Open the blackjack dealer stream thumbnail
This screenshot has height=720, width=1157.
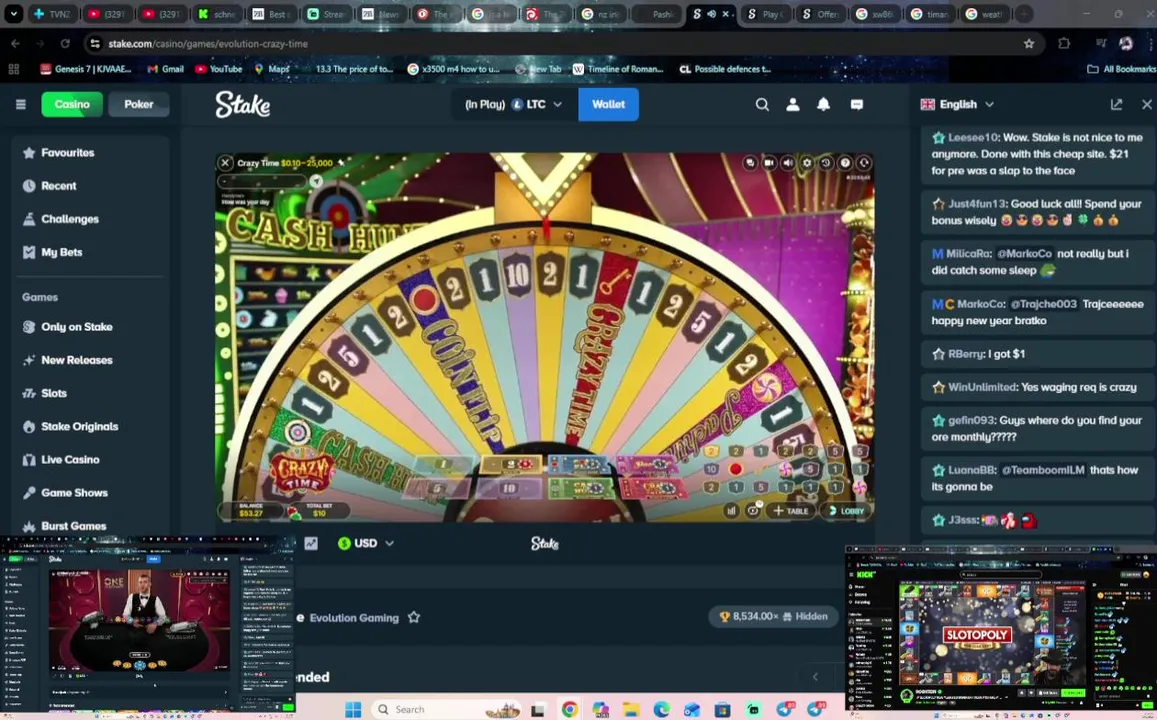click(148, 623)
